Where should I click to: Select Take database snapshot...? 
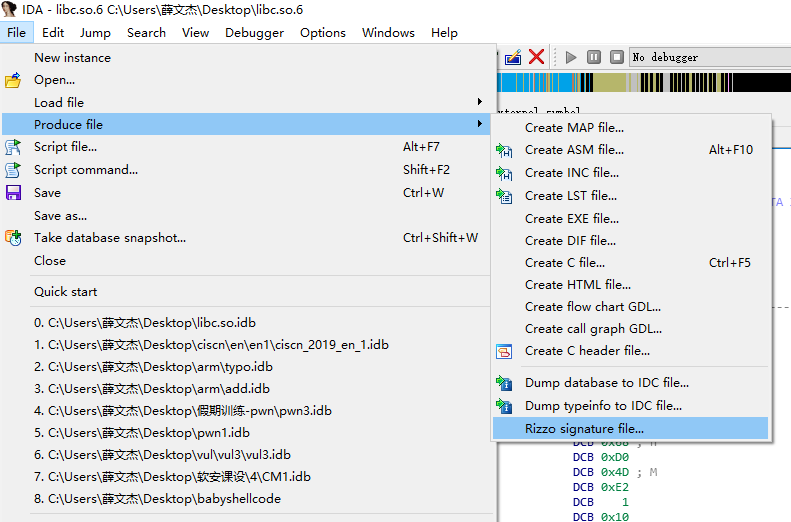[x=246, y=238]
